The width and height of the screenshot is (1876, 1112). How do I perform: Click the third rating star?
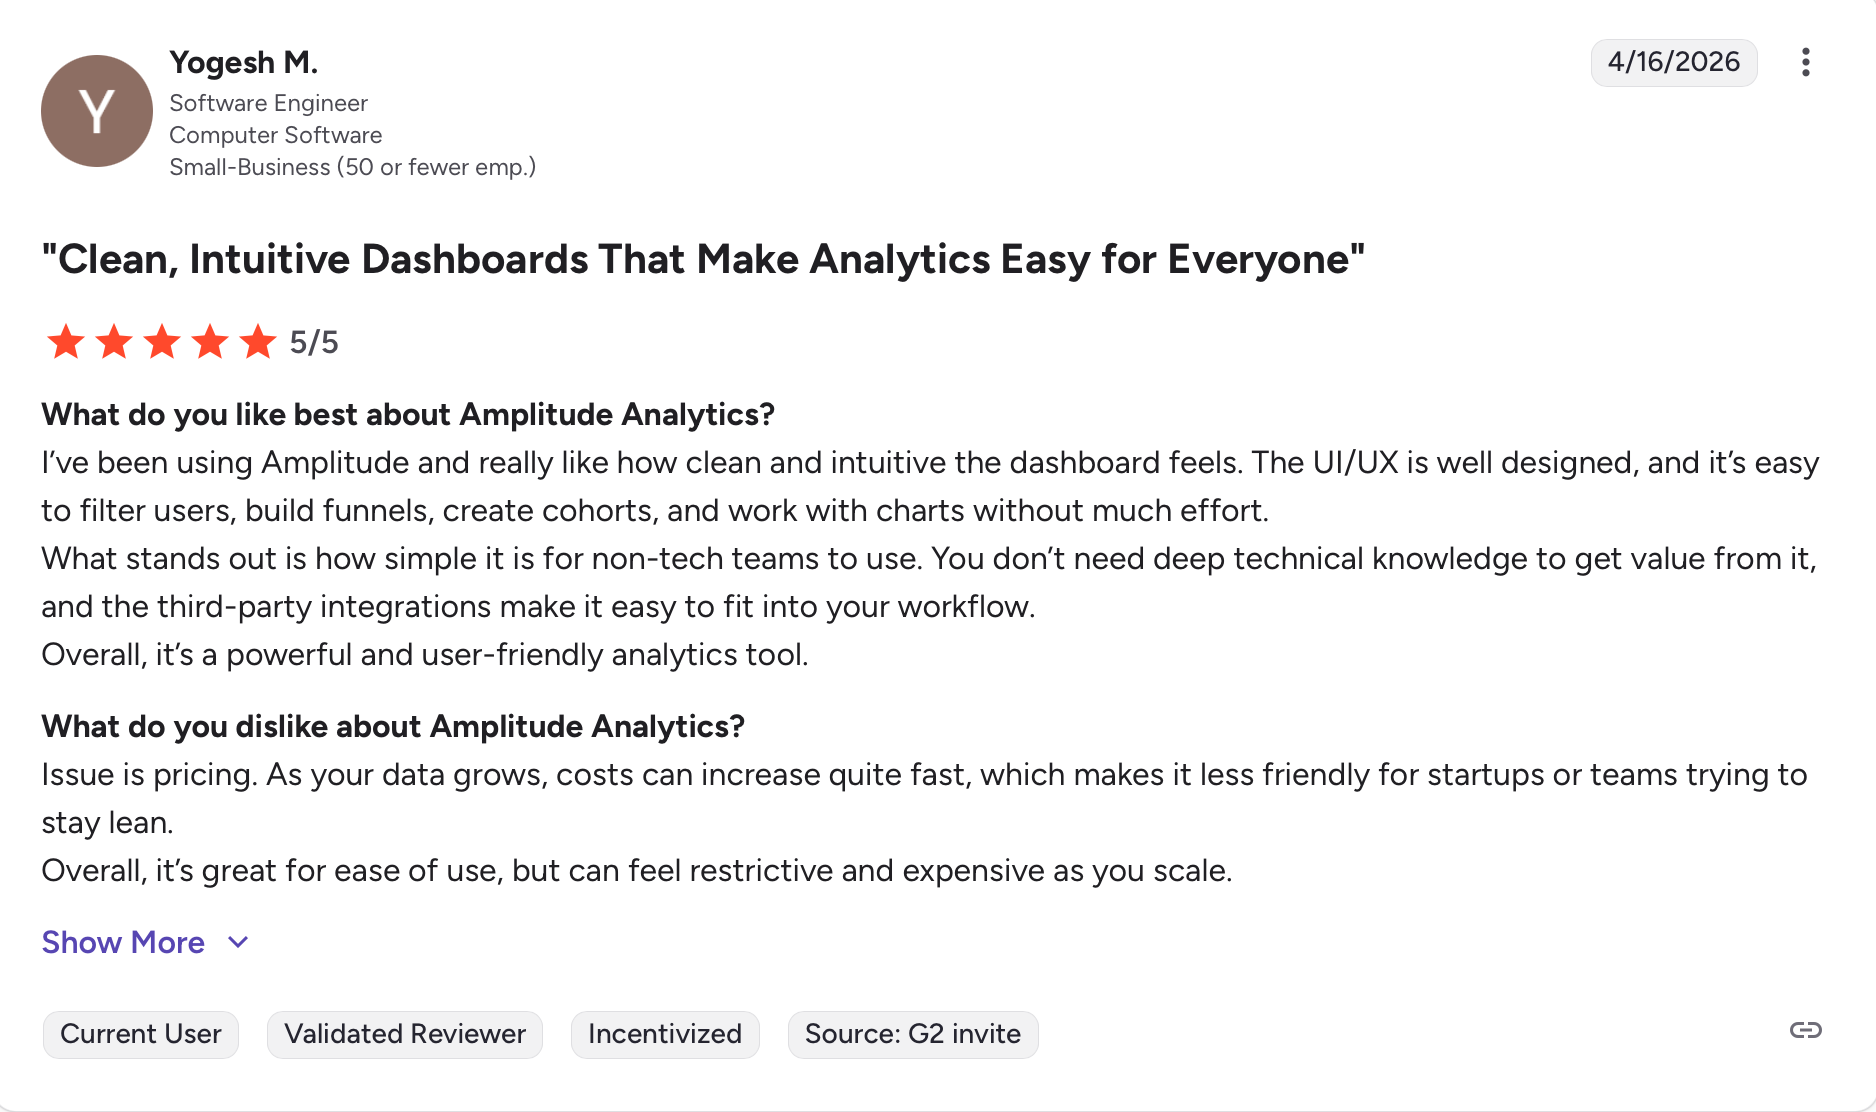[162, 342]
